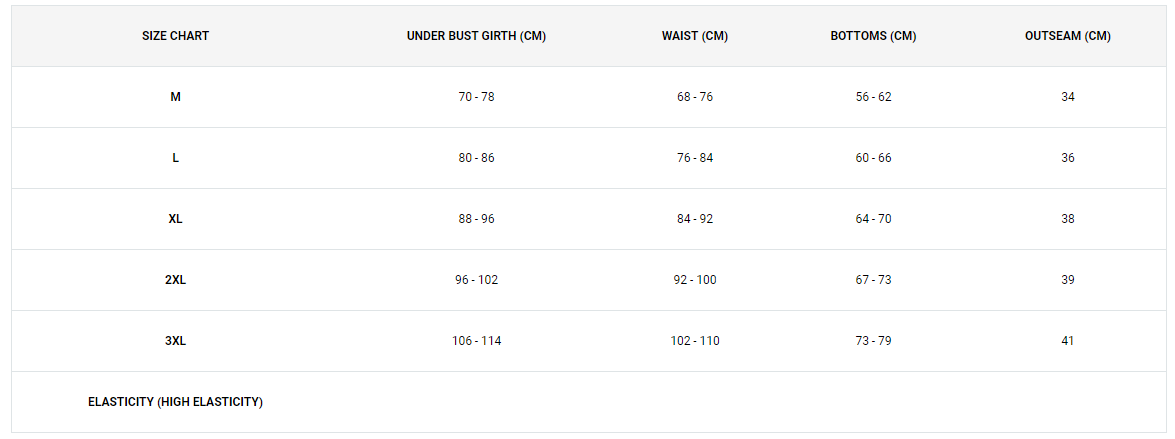Click the ELASTICITY (HIGH ELASTICITY) text
This screenshot has height=439, width=1175.
(x=175, y=402)
